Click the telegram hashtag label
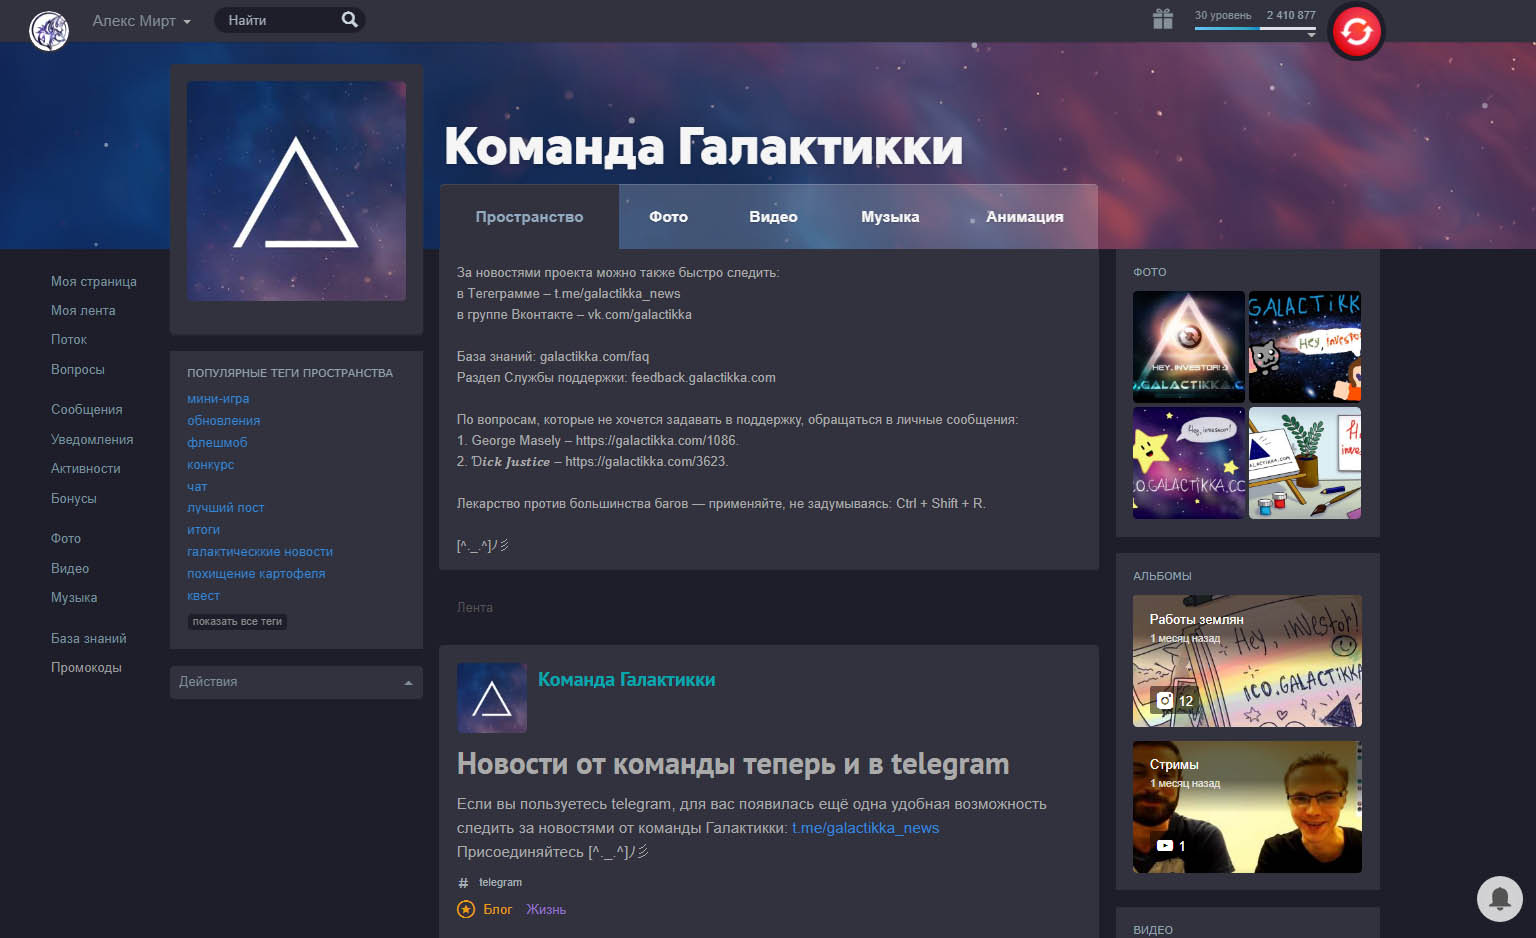The height and width of the screenshot is (938, 1536). 500,883
